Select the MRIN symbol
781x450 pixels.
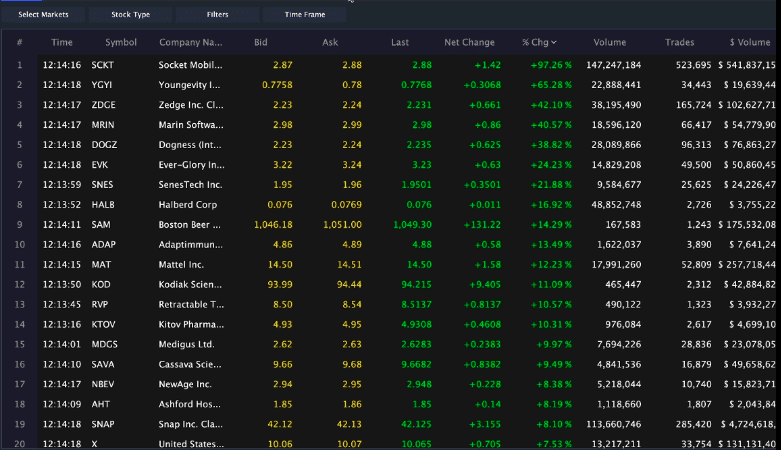[x=103, y=125]
